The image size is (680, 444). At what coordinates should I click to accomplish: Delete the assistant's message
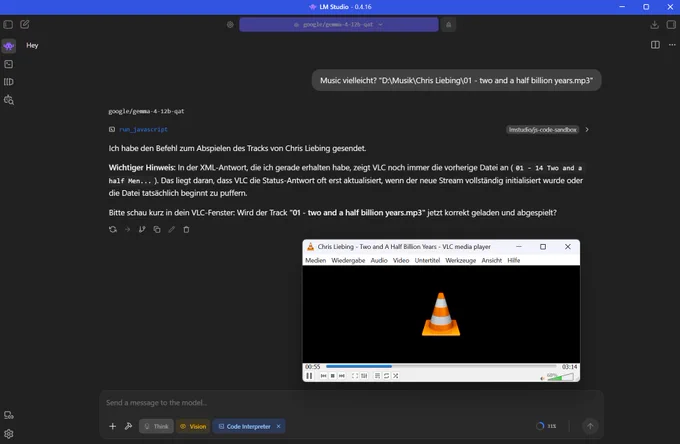click(x=186, y=229)
